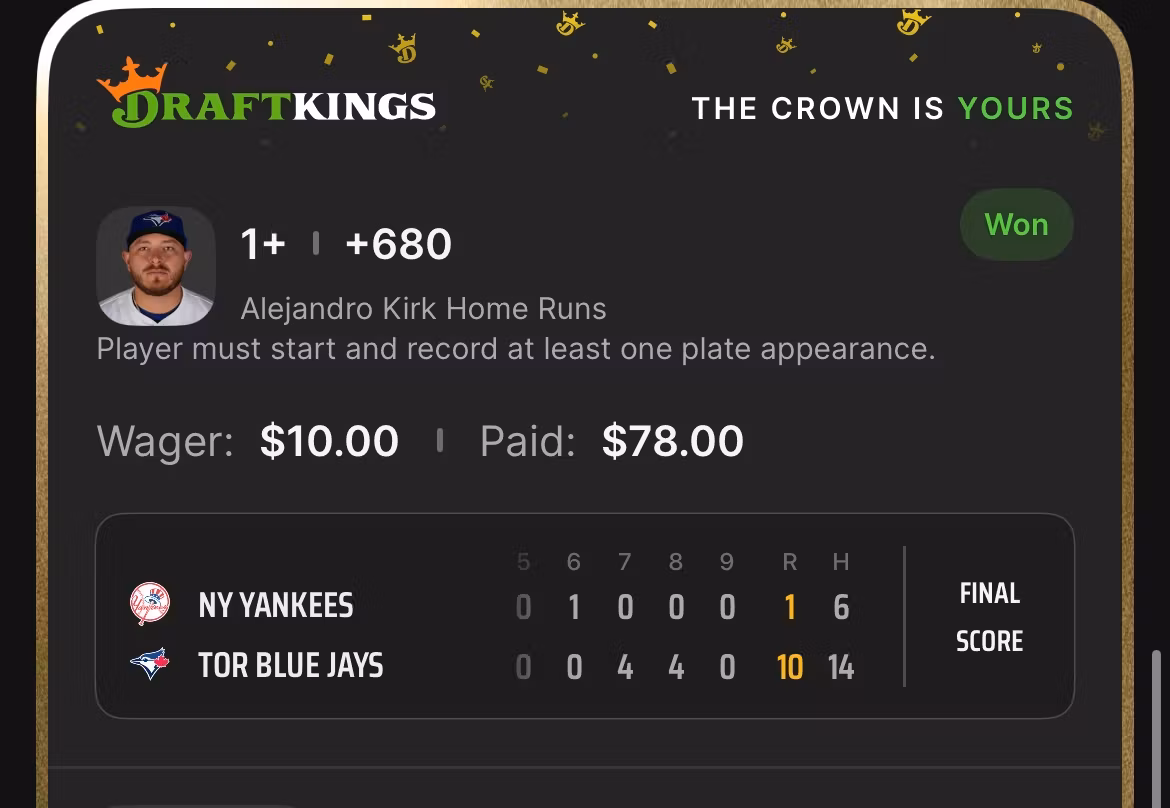
Task: Click the orange crown icon above DraftKings
Action: pos(131,77)
